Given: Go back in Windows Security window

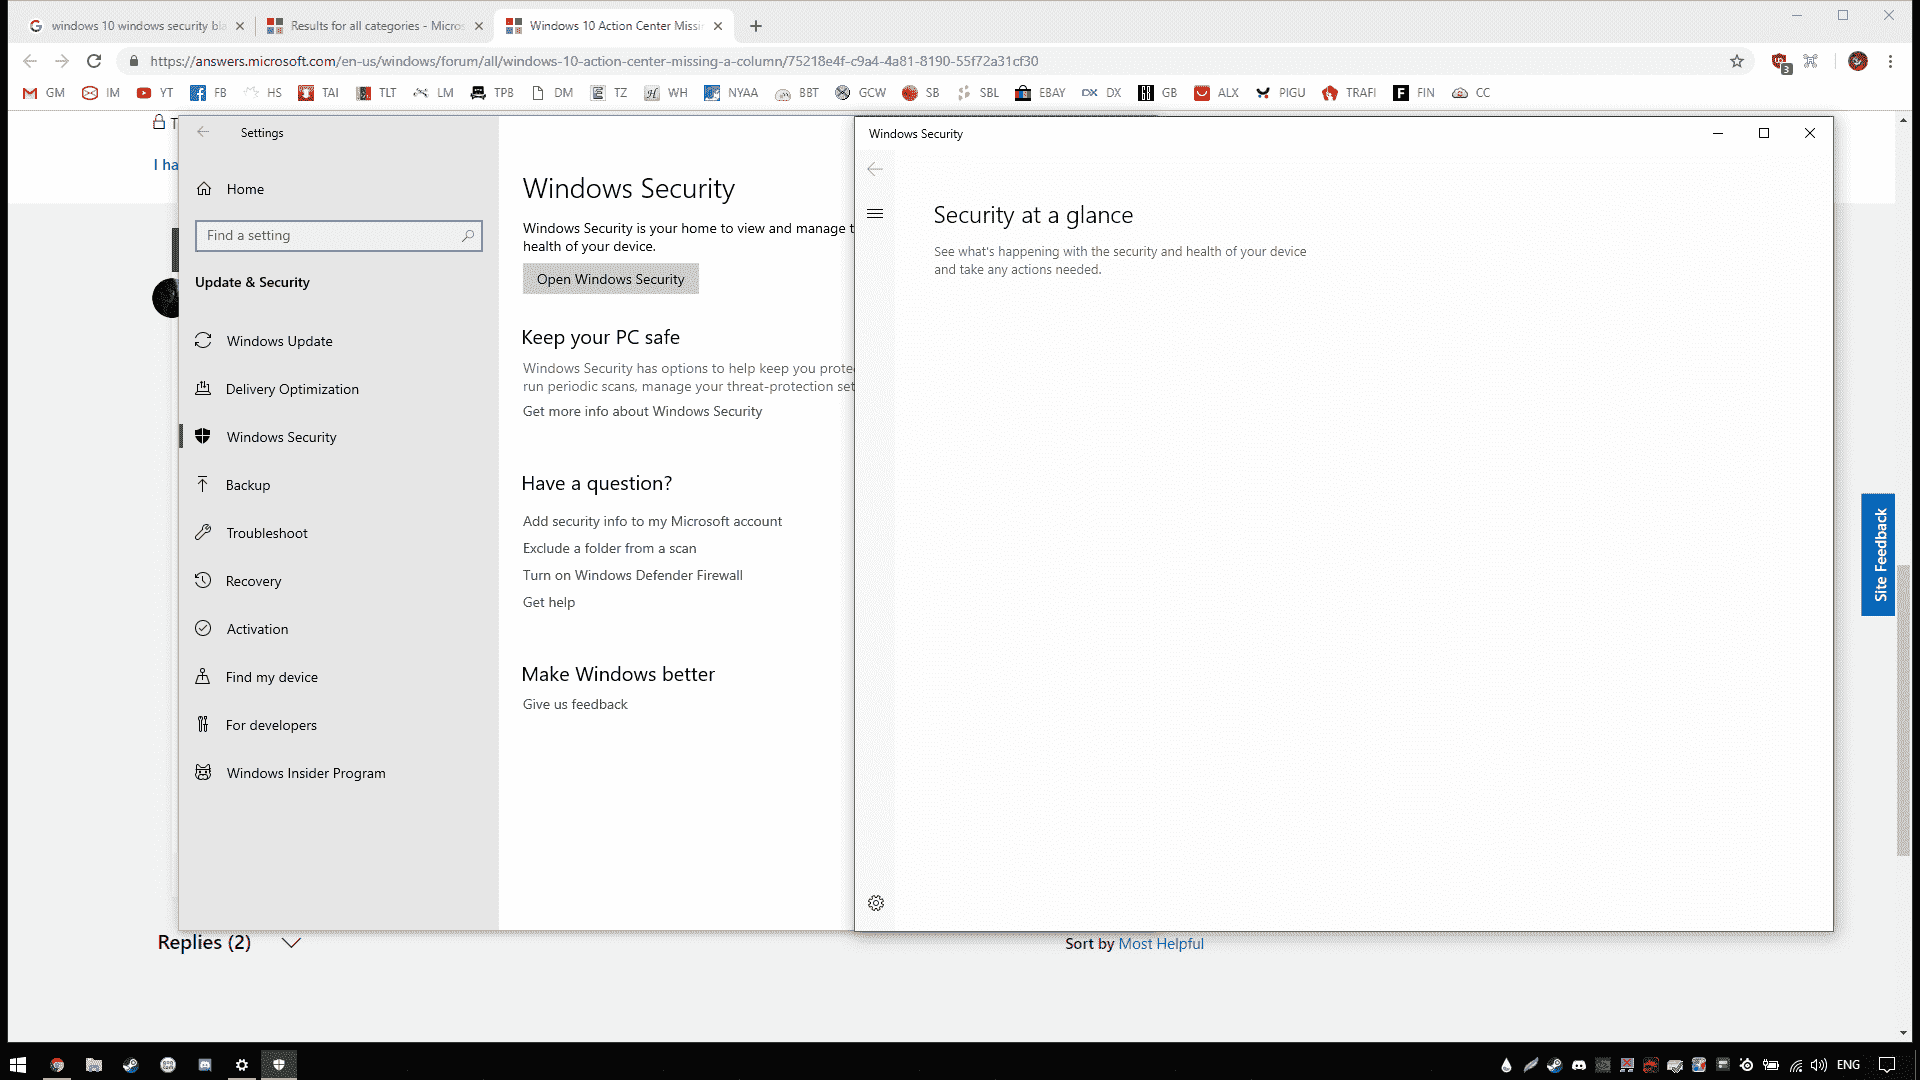Looking at the screenshot, I should [x=875, y=169].
